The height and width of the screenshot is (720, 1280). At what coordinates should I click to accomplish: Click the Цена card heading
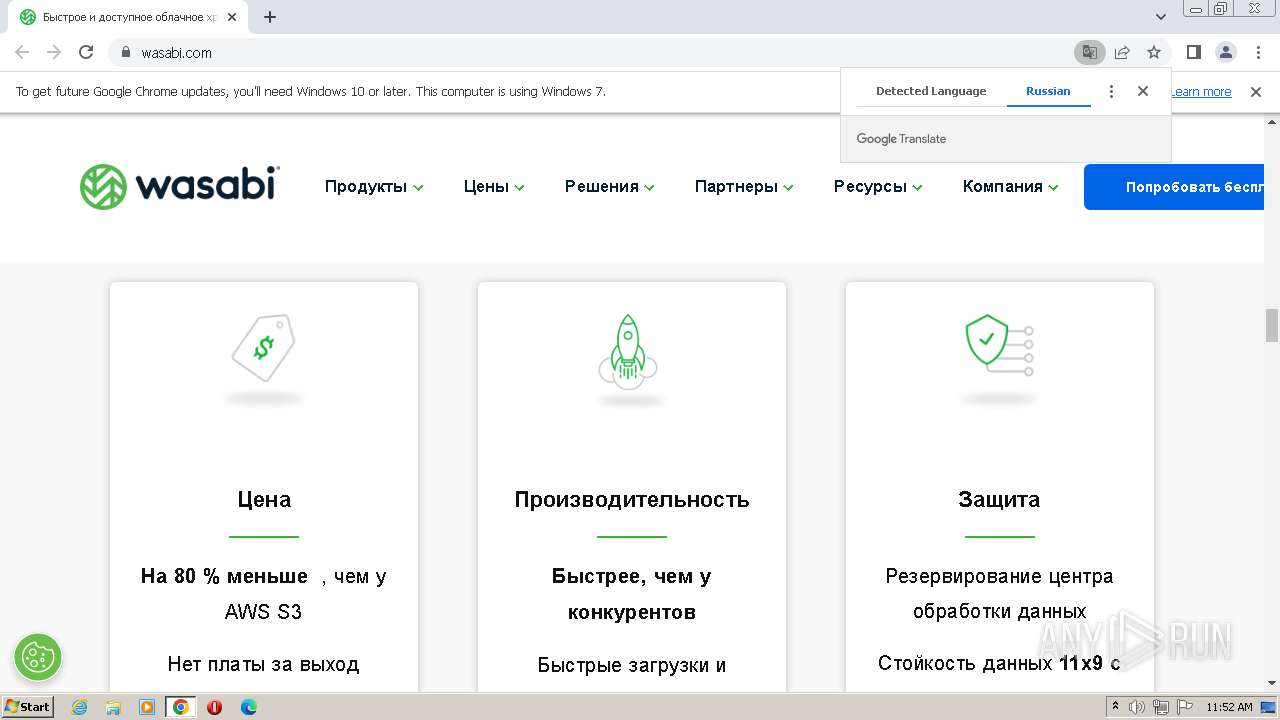pyautogui.click(x=264, y=499)
